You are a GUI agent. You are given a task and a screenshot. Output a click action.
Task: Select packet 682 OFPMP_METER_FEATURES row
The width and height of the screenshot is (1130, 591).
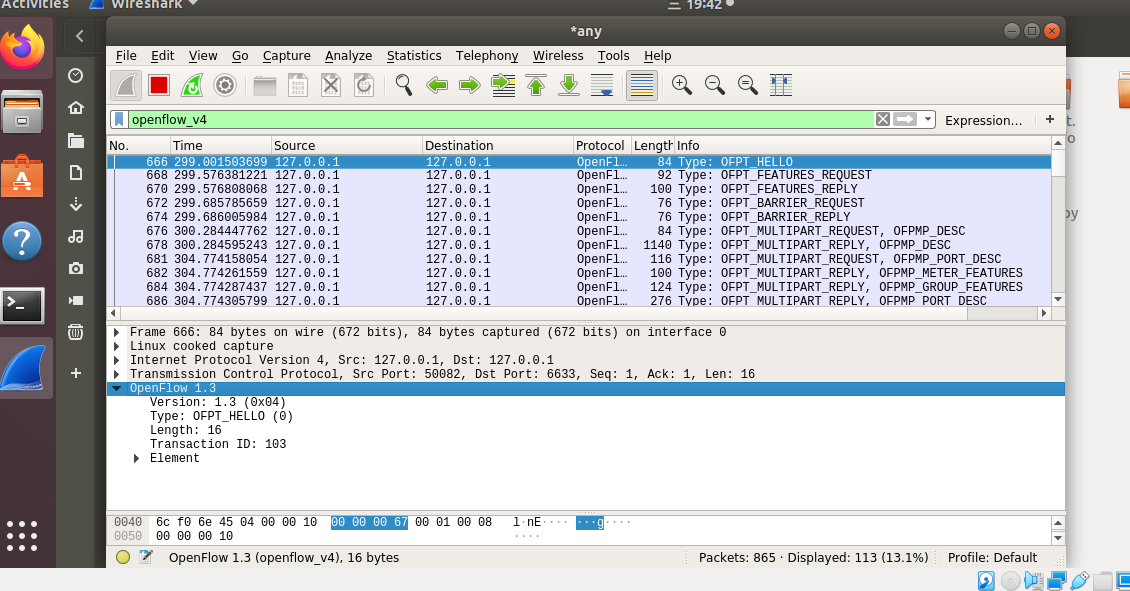[x=579, y=273]
